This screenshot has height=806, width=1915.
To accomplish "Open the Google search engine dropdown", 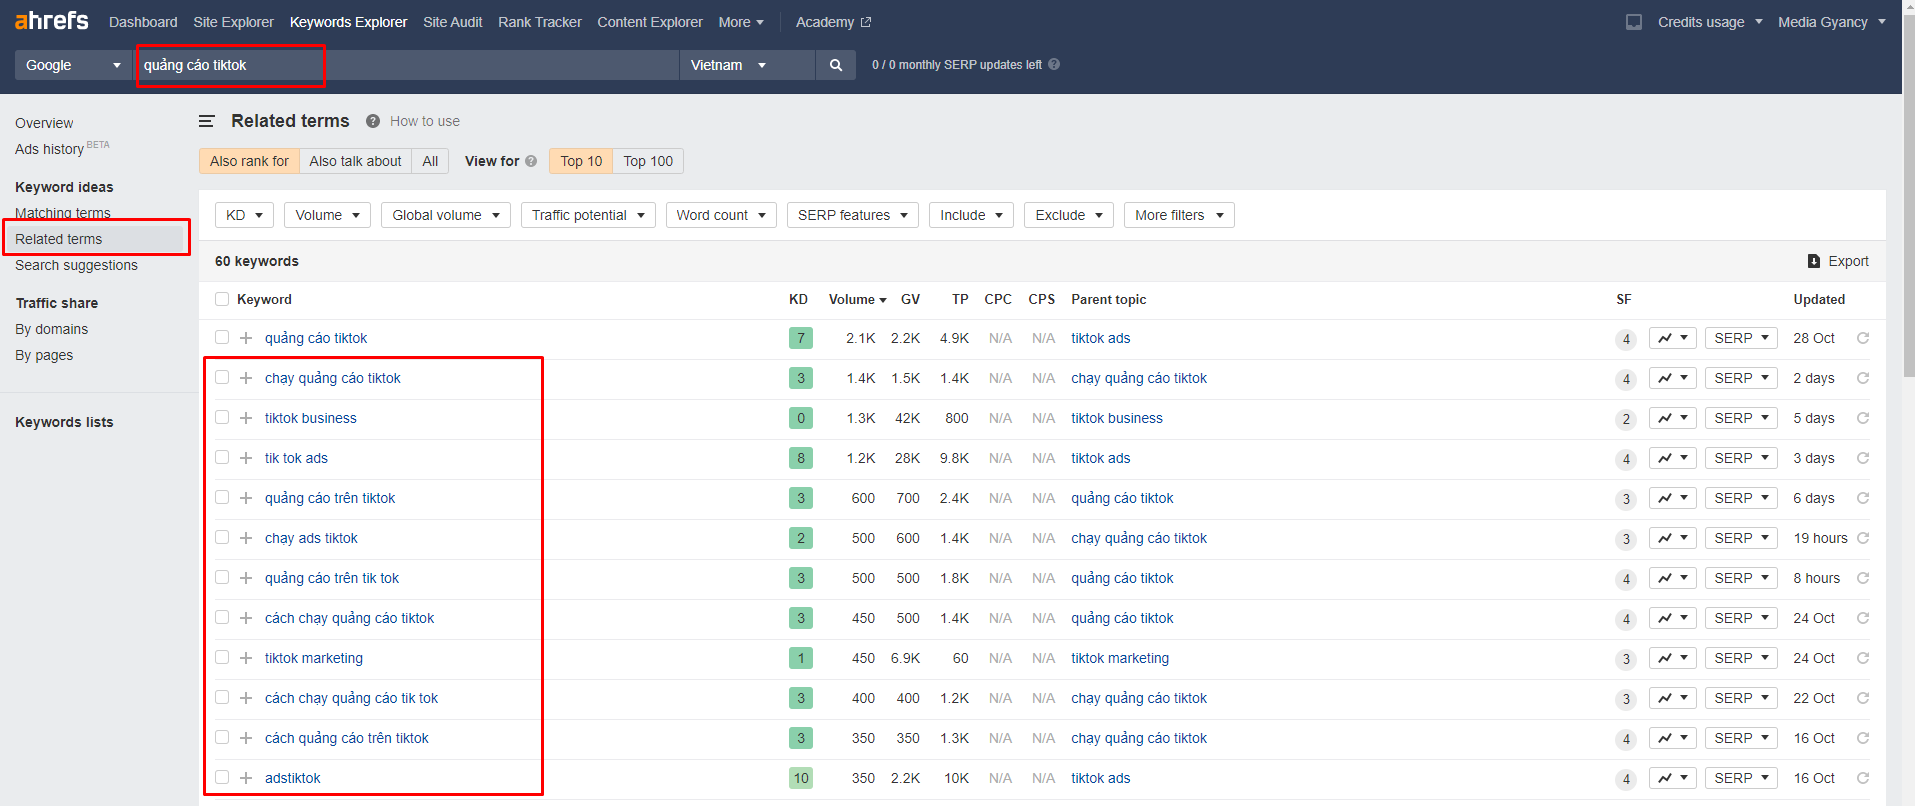I will pos(73,65).
